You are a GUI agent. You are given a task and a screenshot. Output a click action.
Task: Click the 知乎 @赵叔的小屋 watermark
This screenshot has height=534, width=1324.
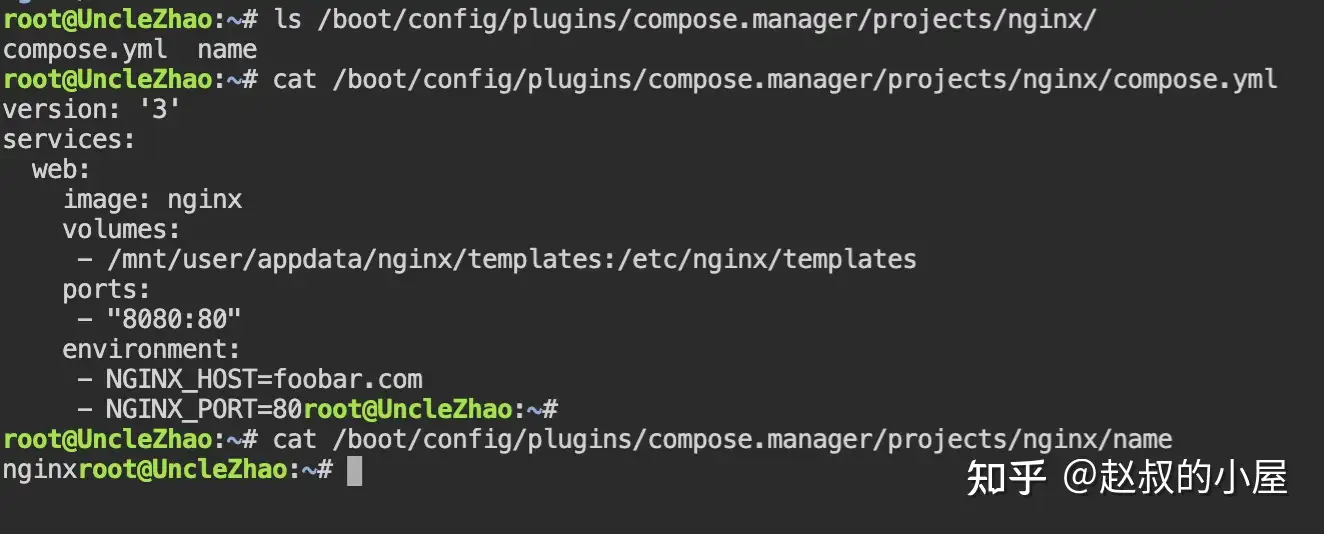click(1126, 477)
